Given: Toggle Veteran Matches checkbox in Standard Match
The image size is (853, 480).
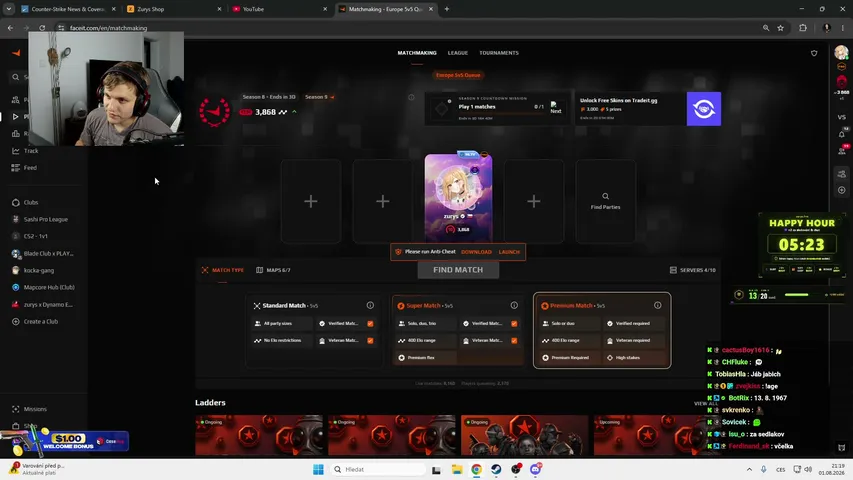Looking at the screenshot, I should [x=370, y=341].
